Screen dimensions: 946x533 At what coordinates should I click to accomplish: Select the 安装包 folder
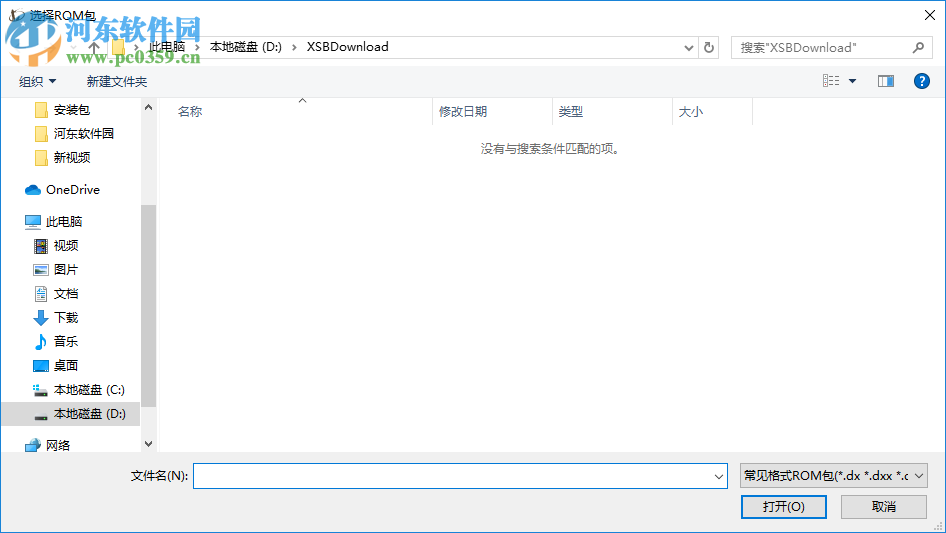click(x=71, y=110)
